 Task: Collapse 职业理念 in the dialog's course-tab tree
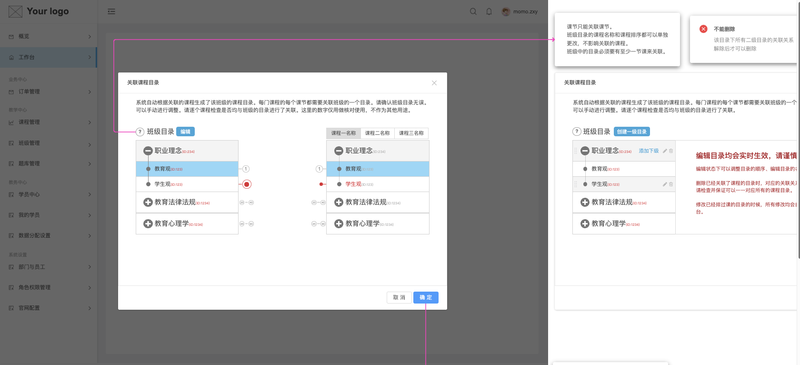click(x=339, y=151)
